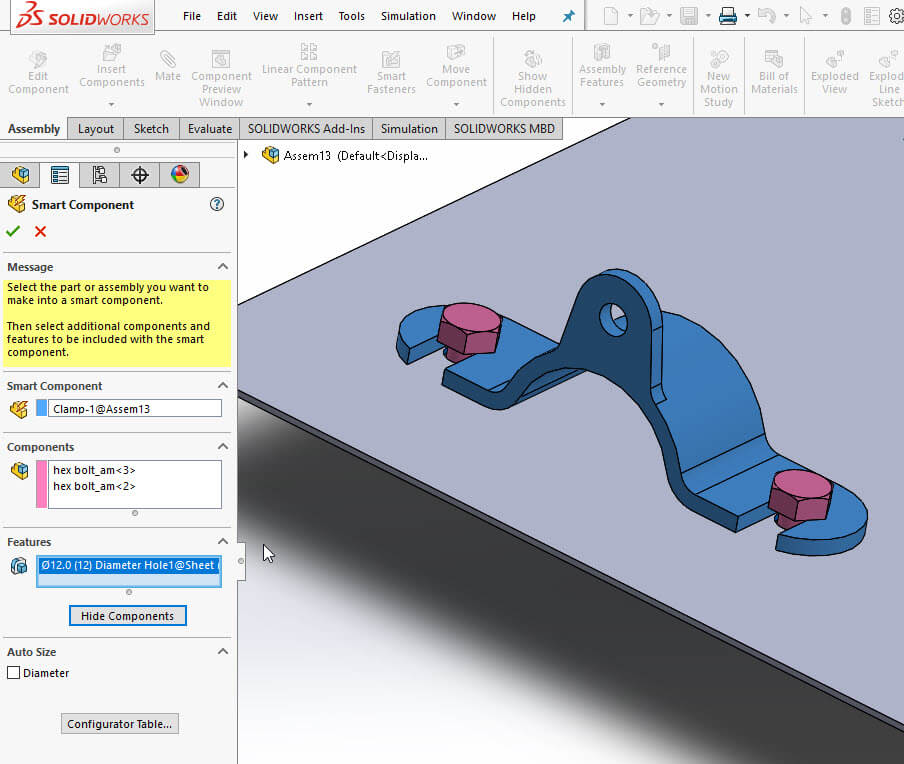Click the Smart Component help question icon
This screenshot has height=764, width=904.
pos(217,204)
